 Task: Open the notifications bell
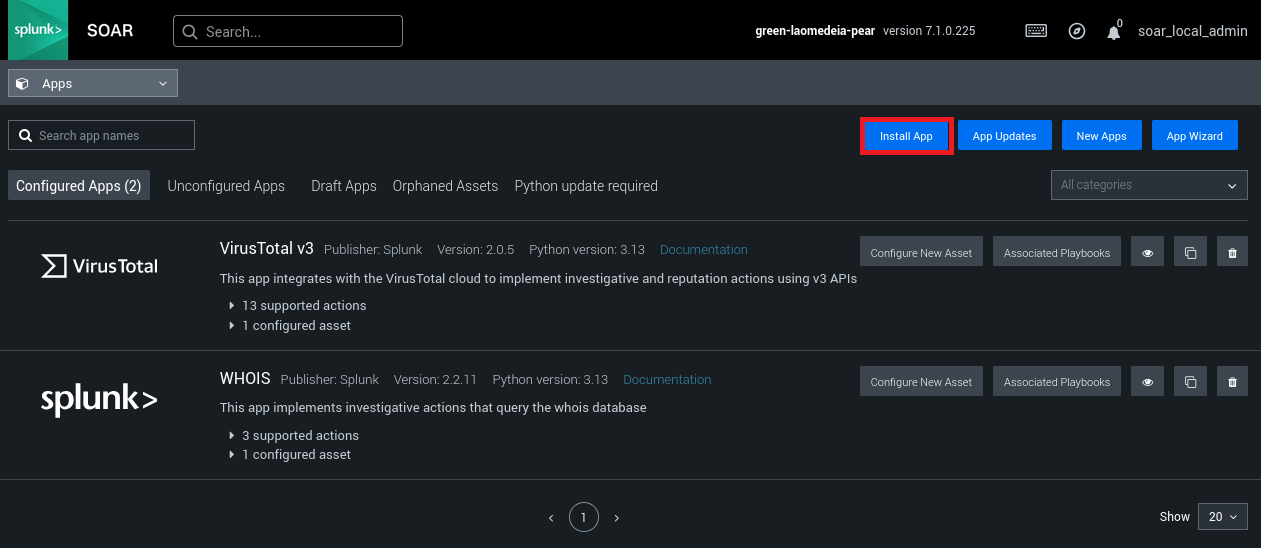1113,32
